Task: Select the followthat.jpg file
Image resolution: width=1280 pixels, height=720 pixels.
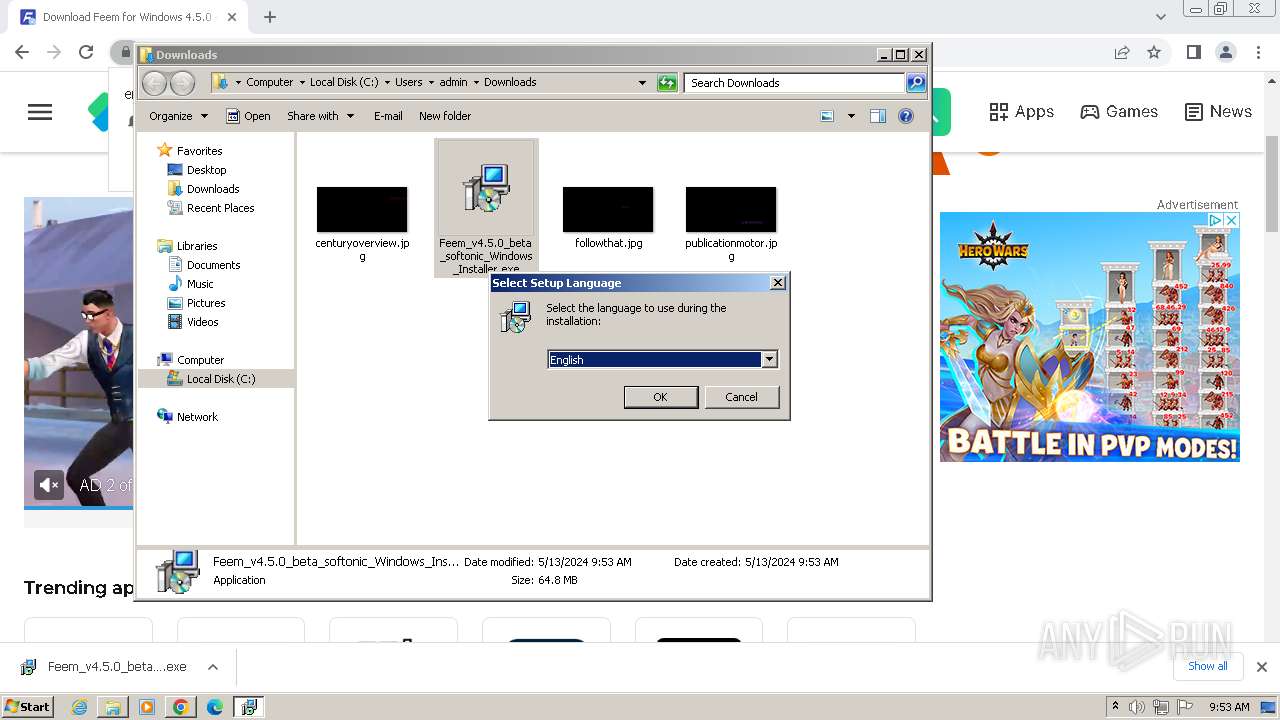Action: pos(608,217)
